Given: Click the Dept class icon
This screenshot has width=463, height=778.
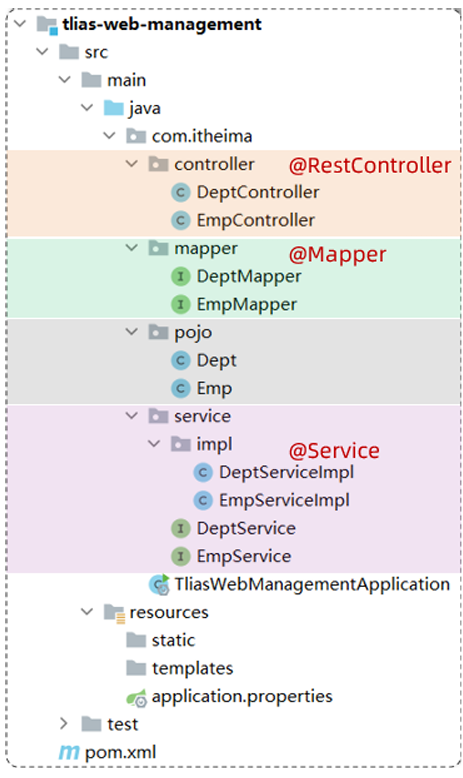Looking at the screenshot, I should (181, 360).
